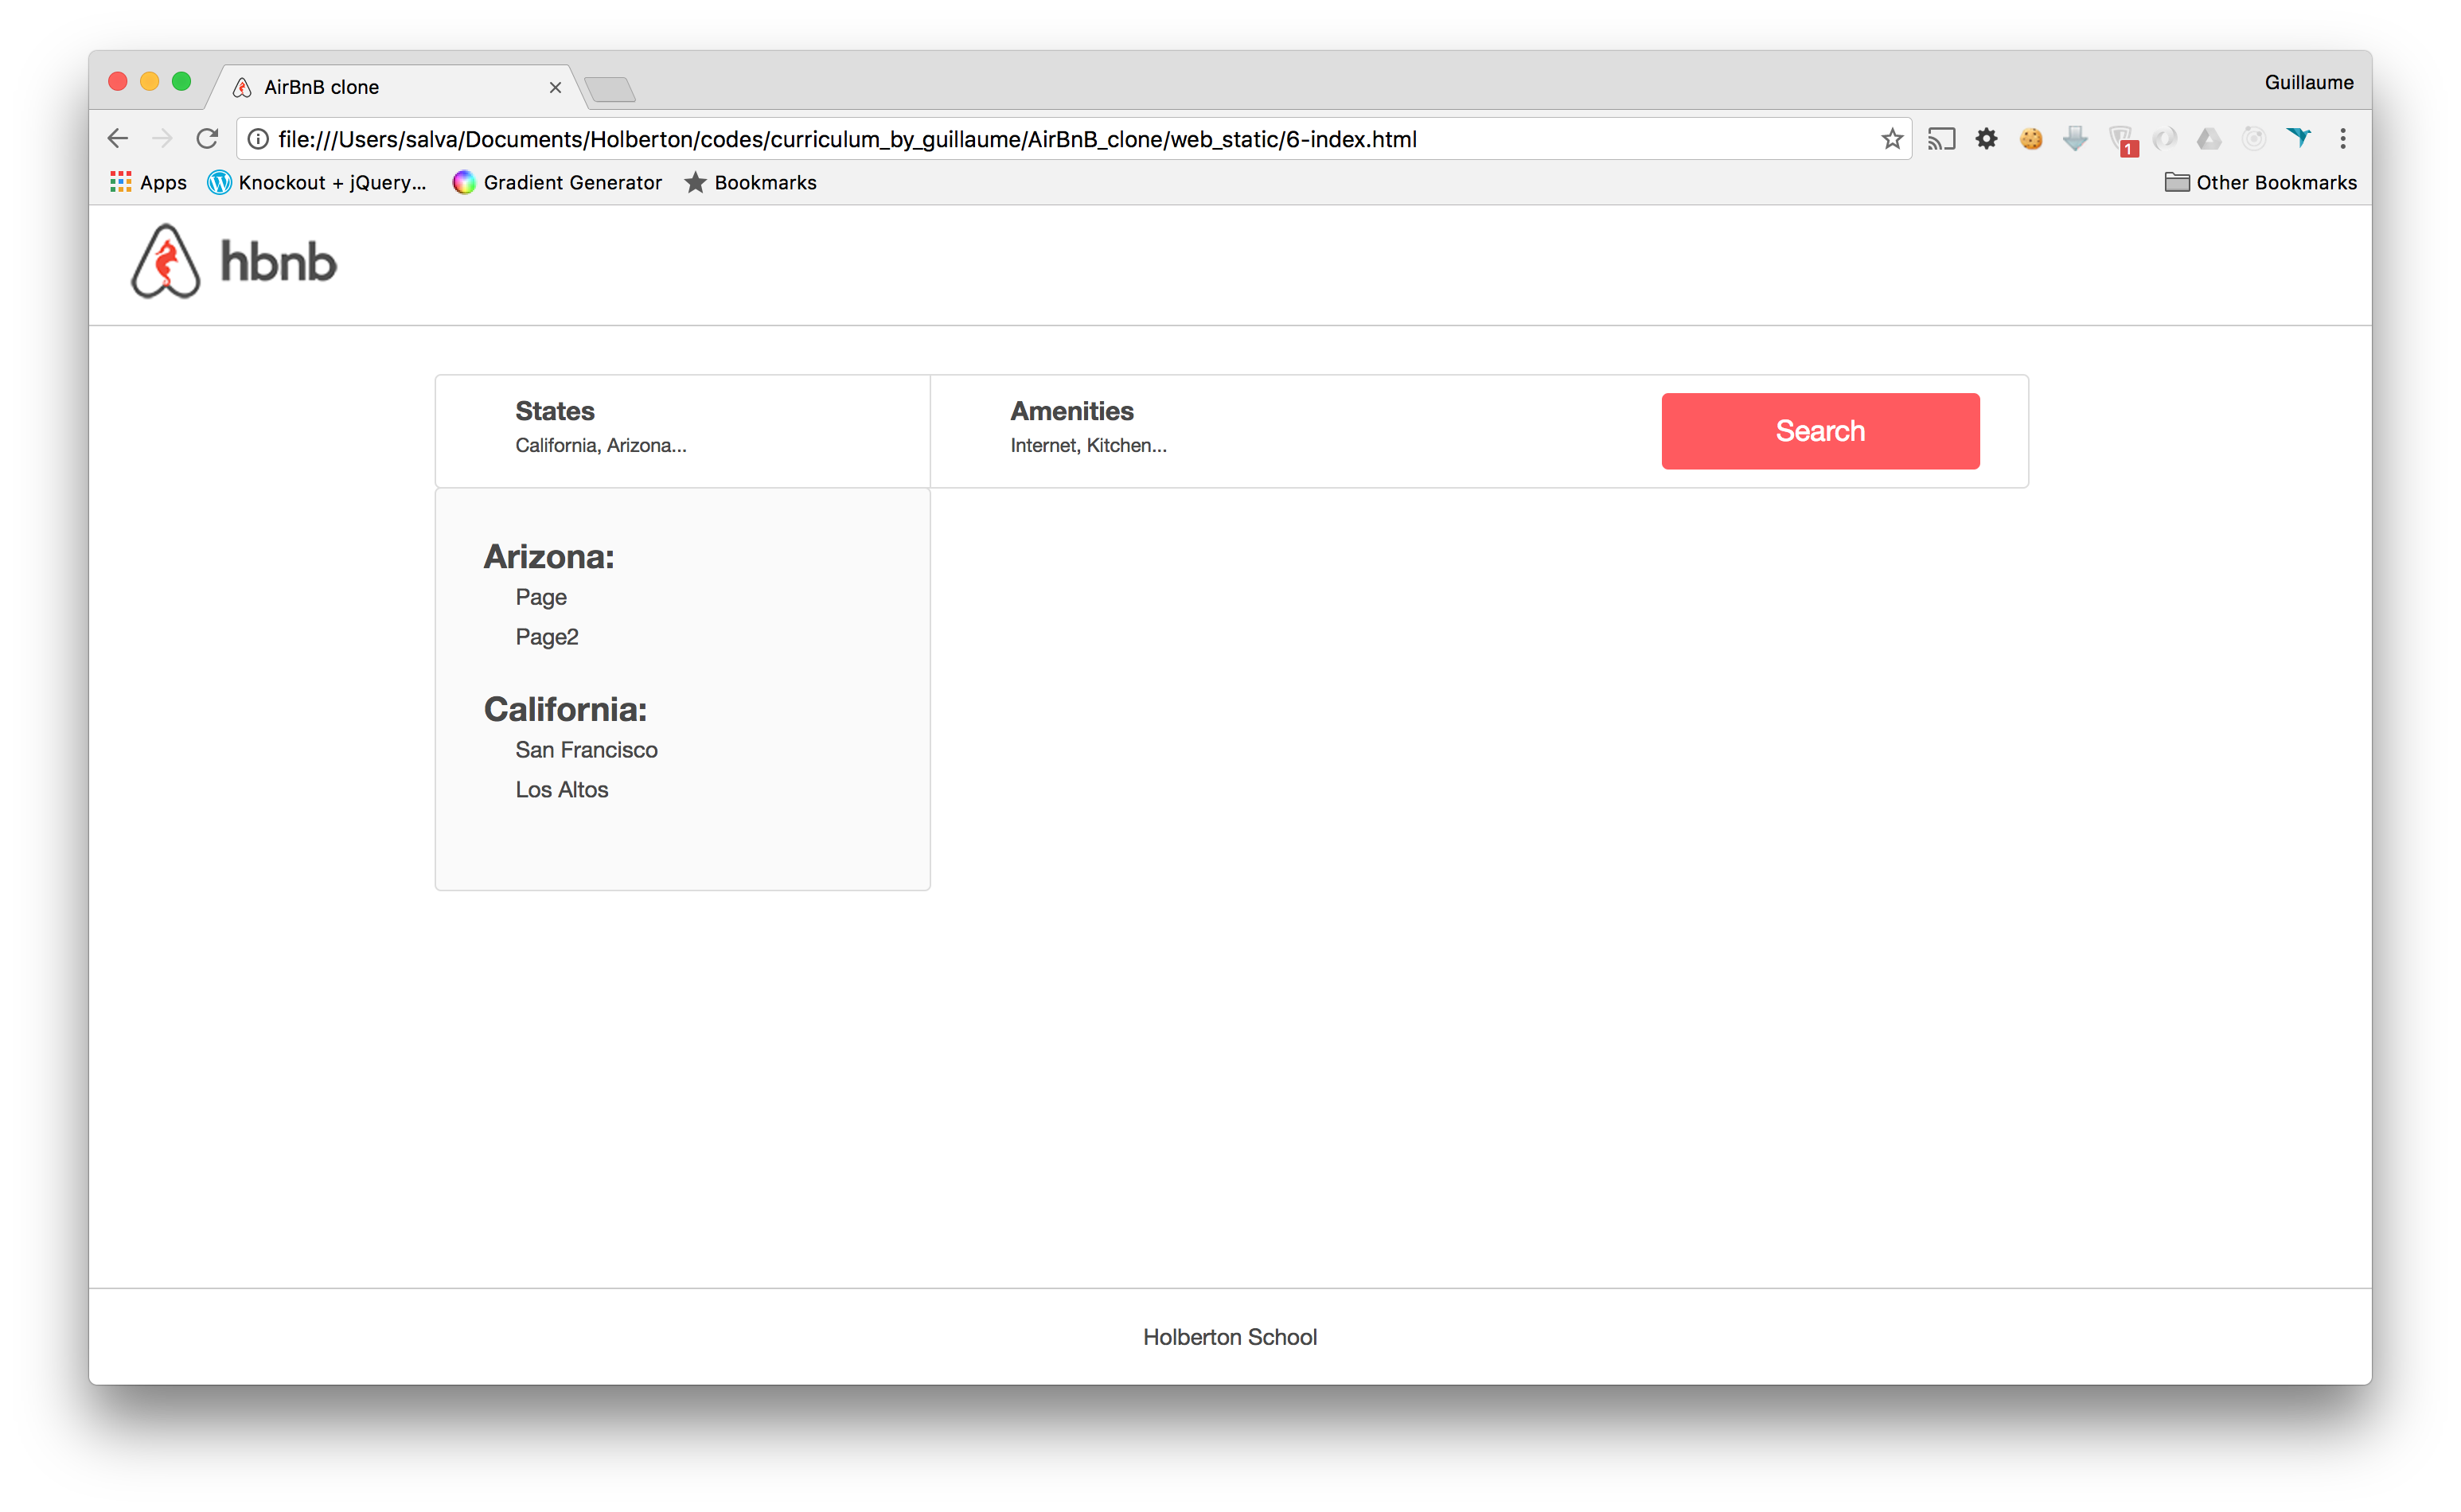The height and width of the screenshot is (1512, 2461).
Task: Reload the current page
Action: [207, 139]
